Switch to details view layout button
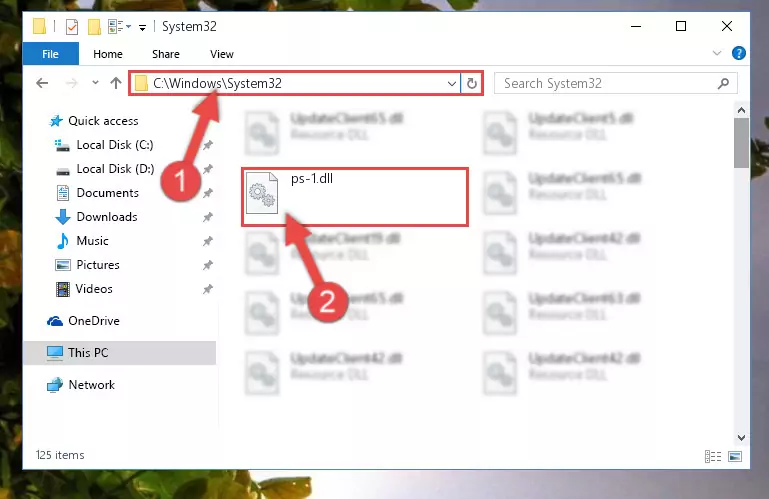The height and width of the screenshot is (499, 769). 713,456
